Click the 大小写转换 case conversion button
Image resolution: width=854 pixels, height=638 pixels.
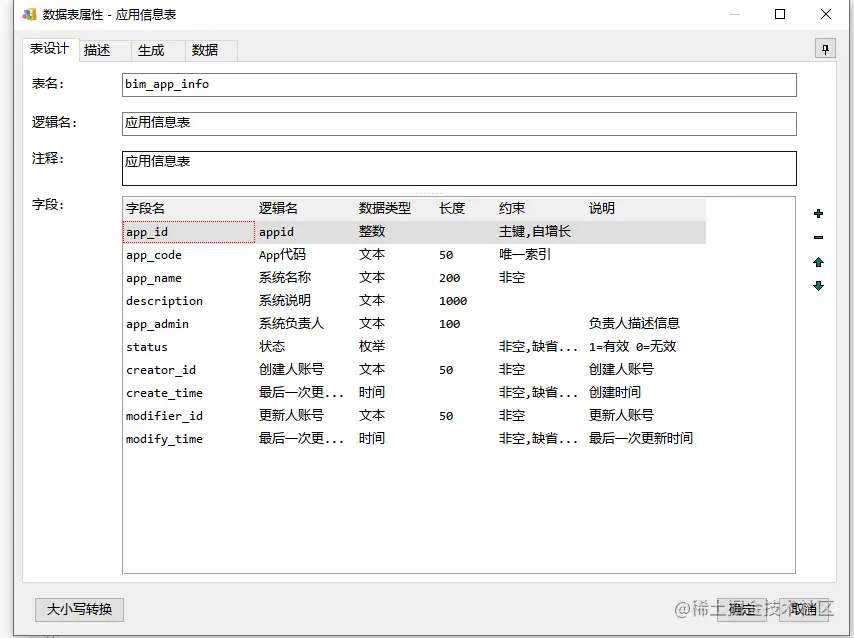click(78, 610)
